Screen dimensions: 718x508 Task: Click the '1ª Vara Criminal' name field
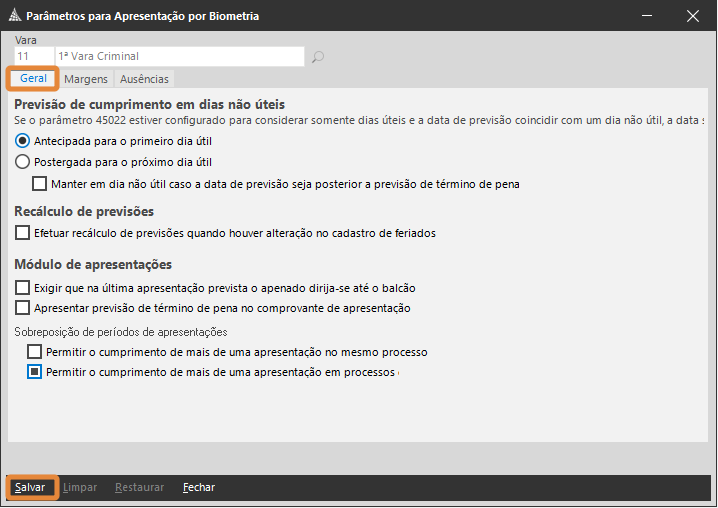[x=180, y=56]
